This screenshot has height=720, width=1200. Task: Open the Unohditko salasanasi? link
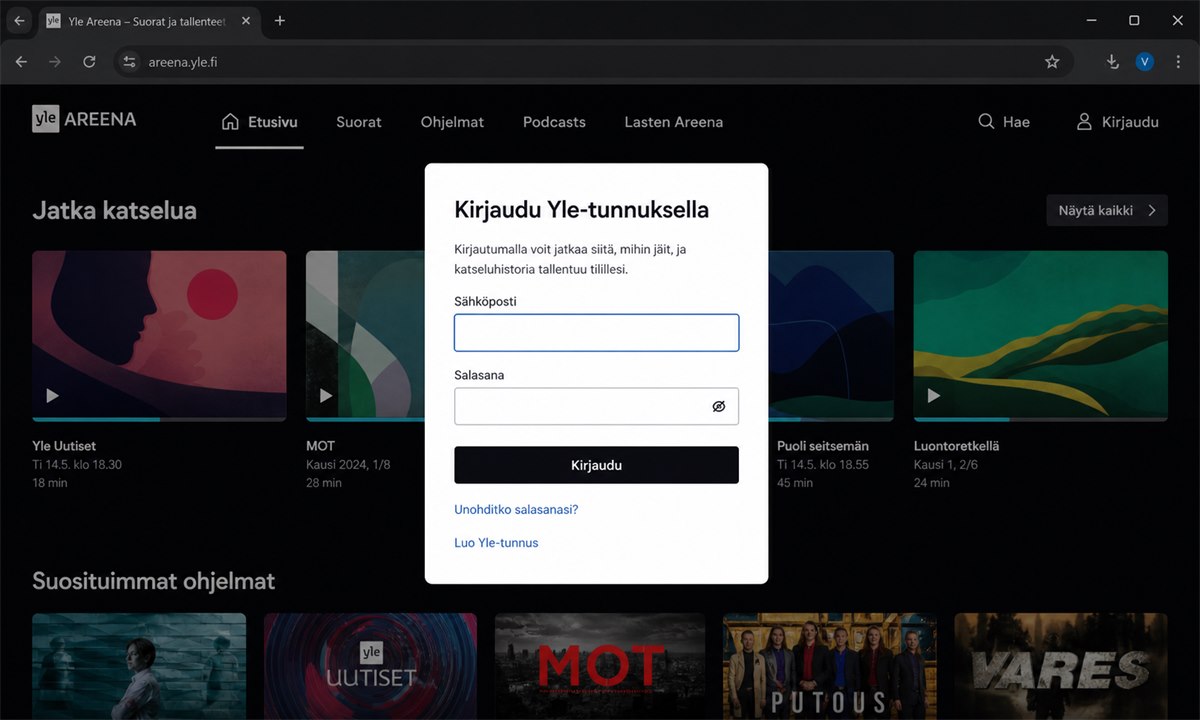516,509
